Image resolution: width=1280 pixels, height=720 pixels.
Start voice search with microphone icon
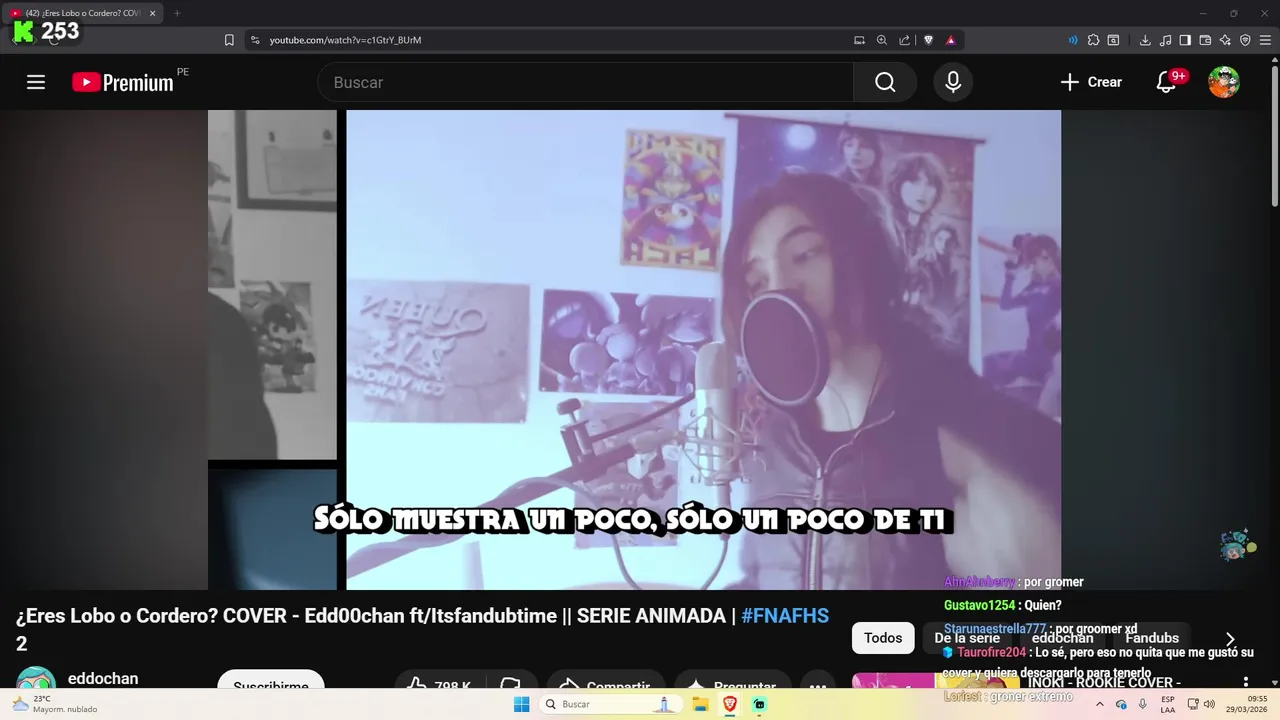[x=953, y=82]
